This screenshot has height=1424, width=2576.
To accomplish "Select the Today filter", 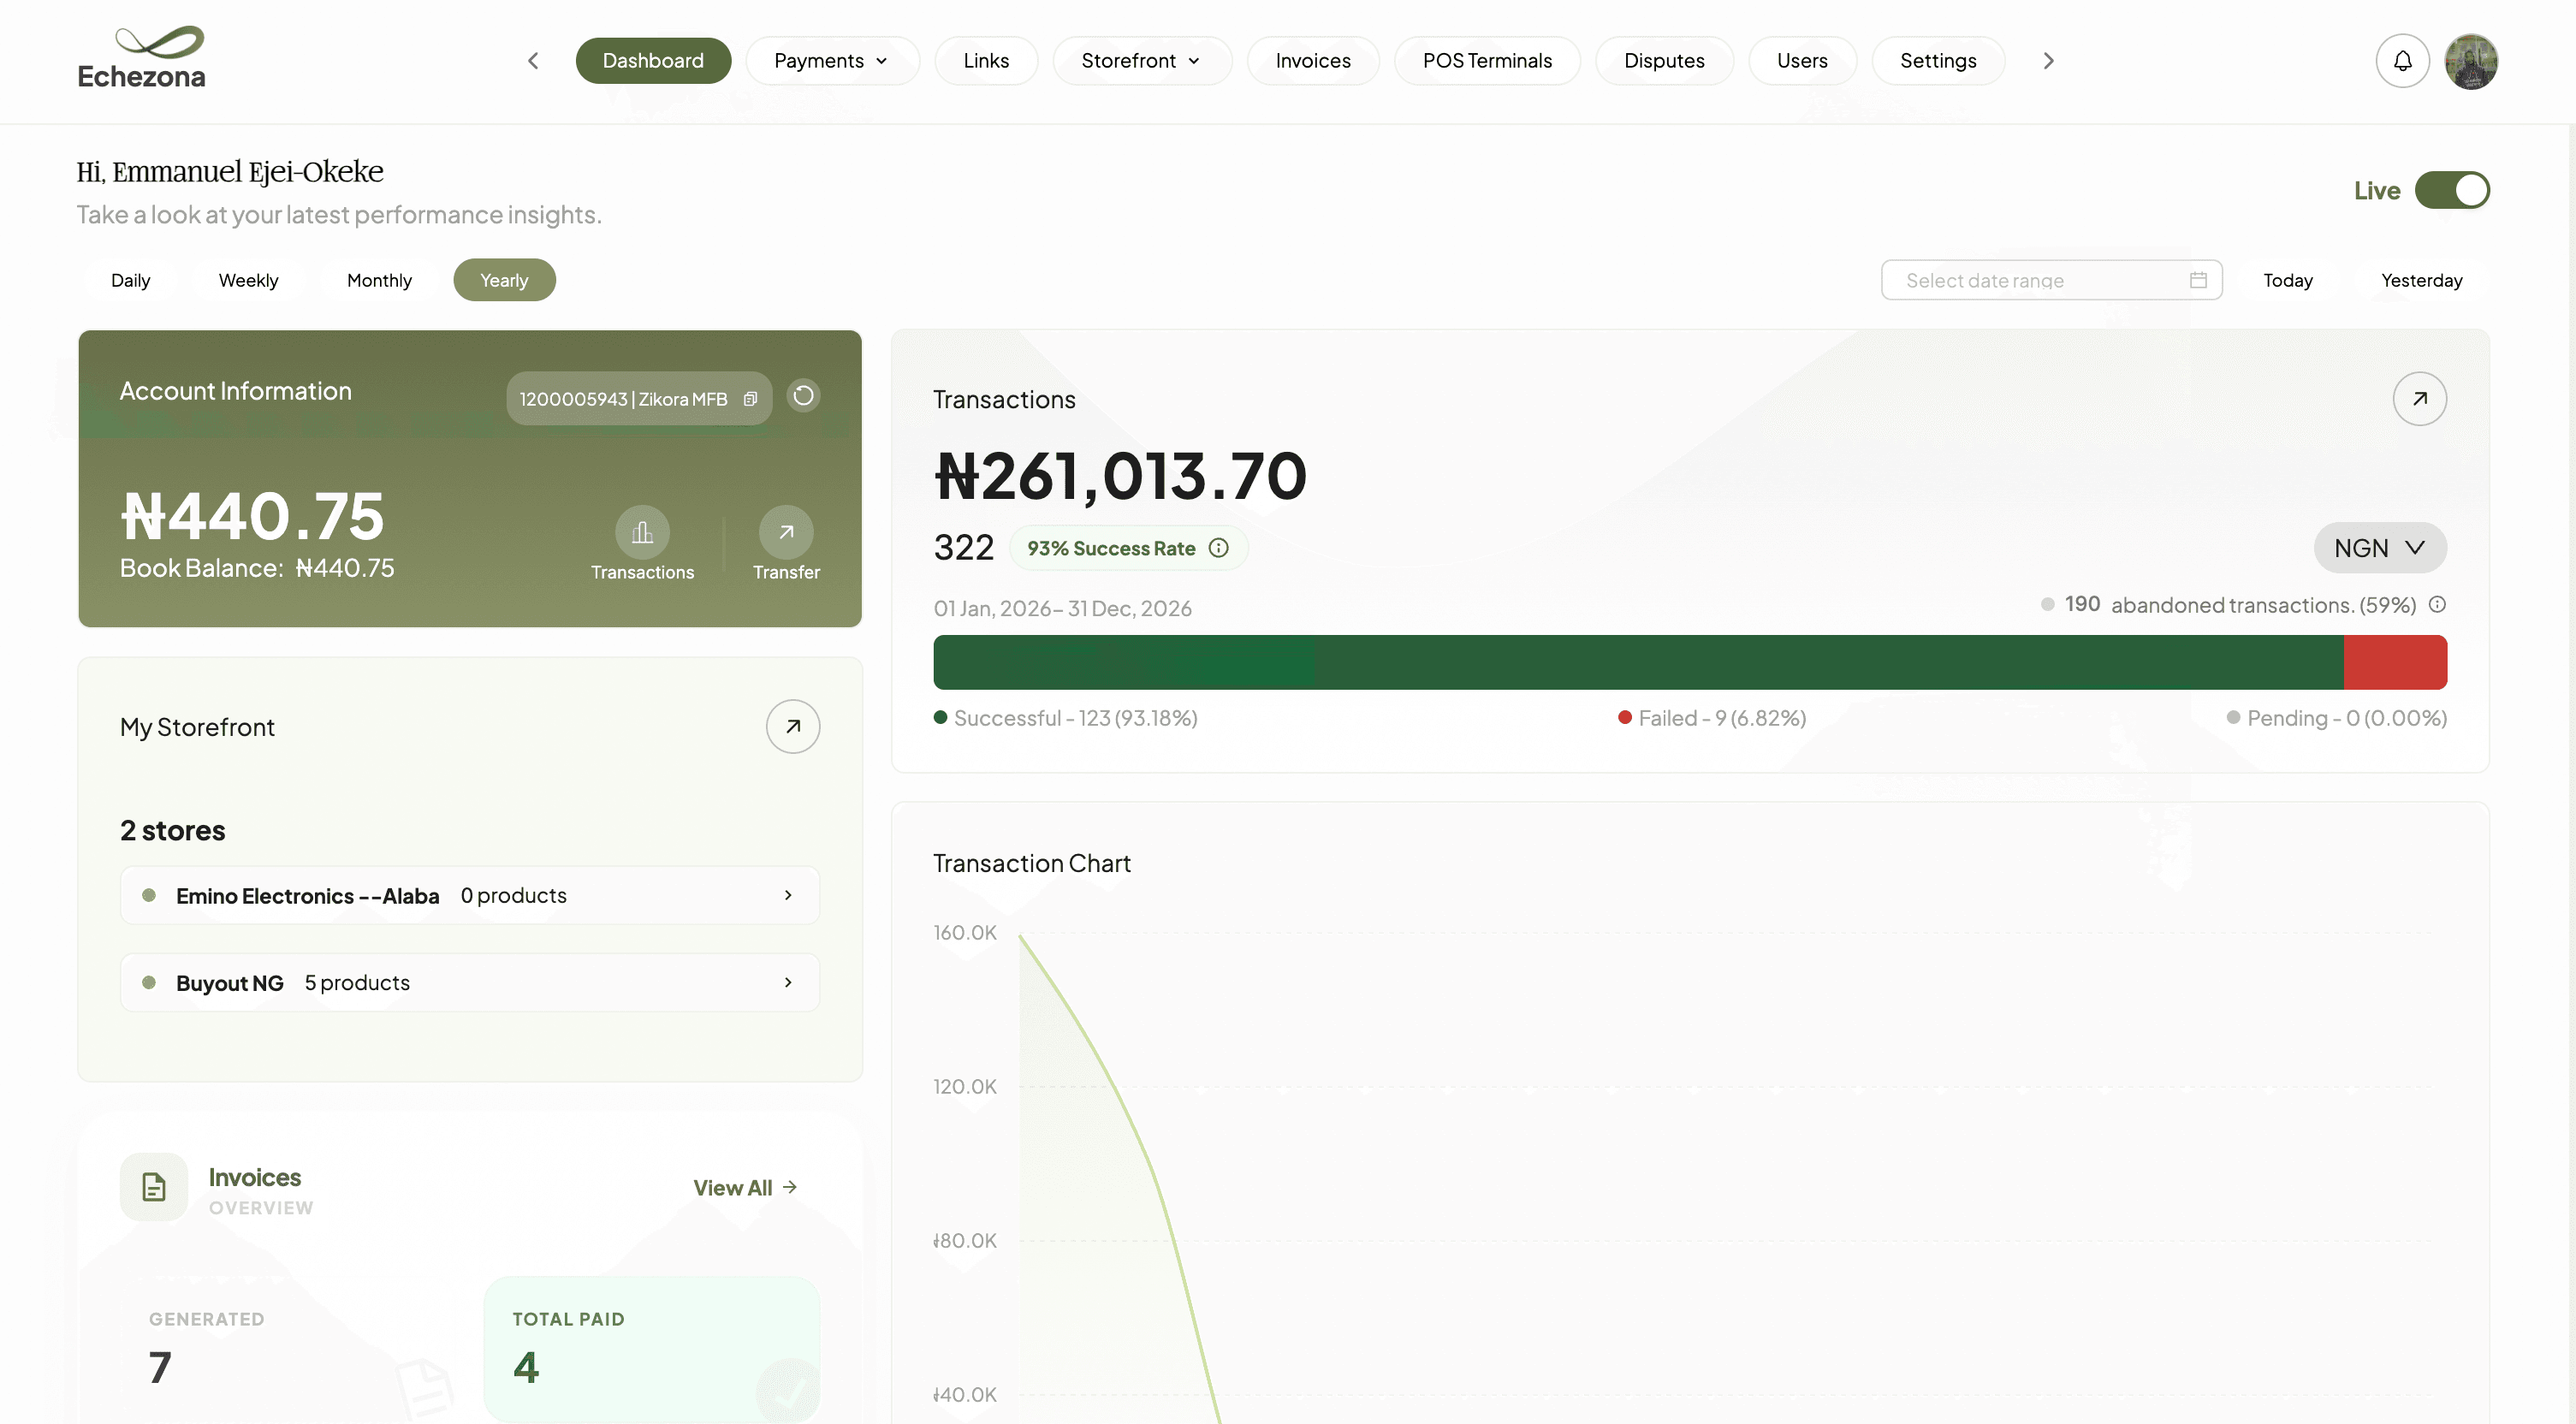I will (x=2289, y=280).
